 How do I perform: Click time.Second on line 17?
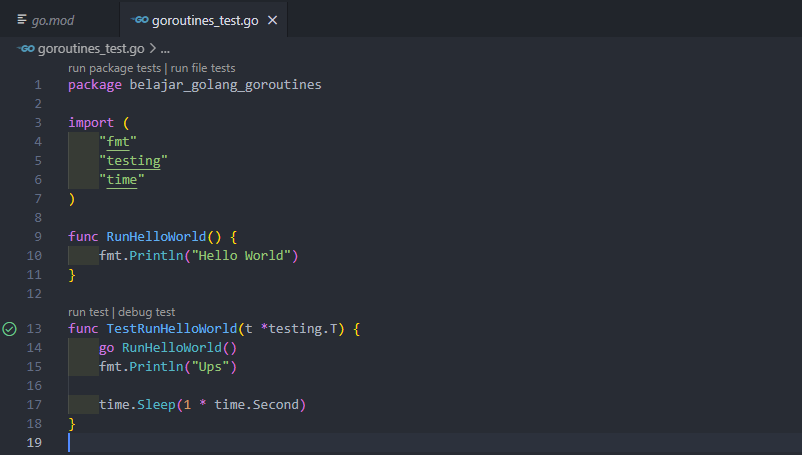point(256,405)
